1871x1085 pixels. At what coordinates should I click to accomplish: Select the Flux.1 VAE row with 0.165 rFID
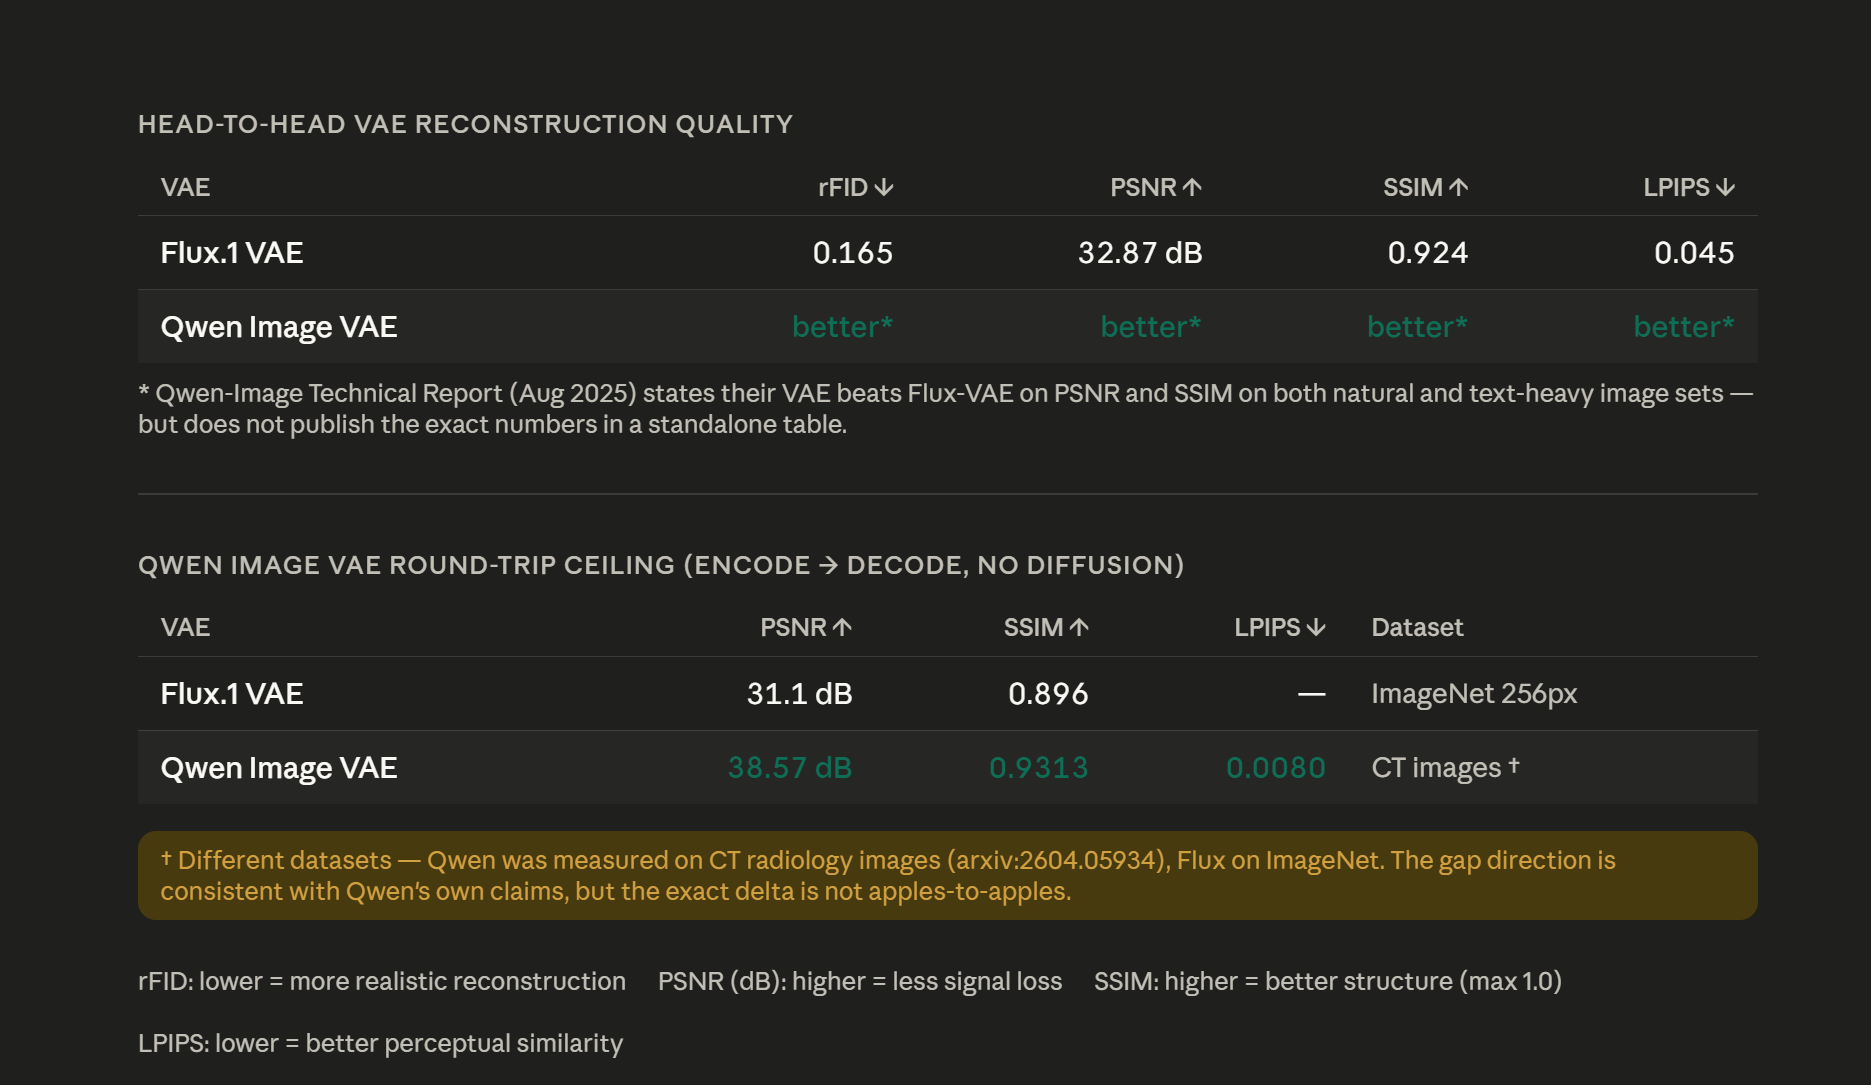point(947,253)
